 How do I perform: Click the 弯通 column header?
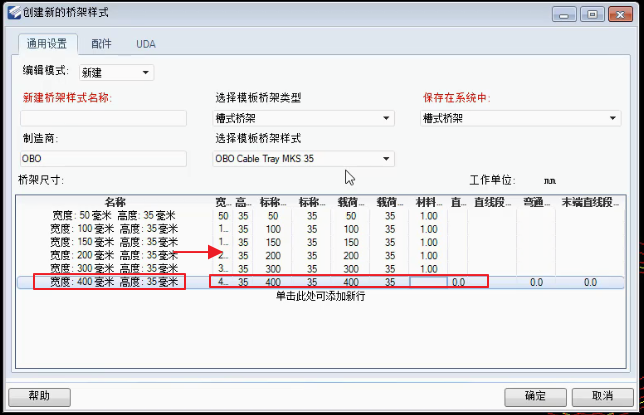536,202
